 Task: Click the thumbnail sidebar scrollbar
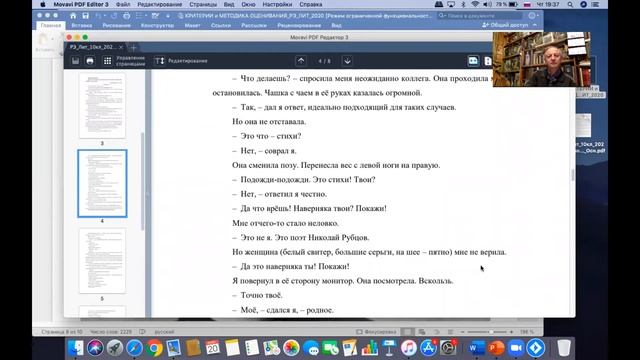click(142, 182)
